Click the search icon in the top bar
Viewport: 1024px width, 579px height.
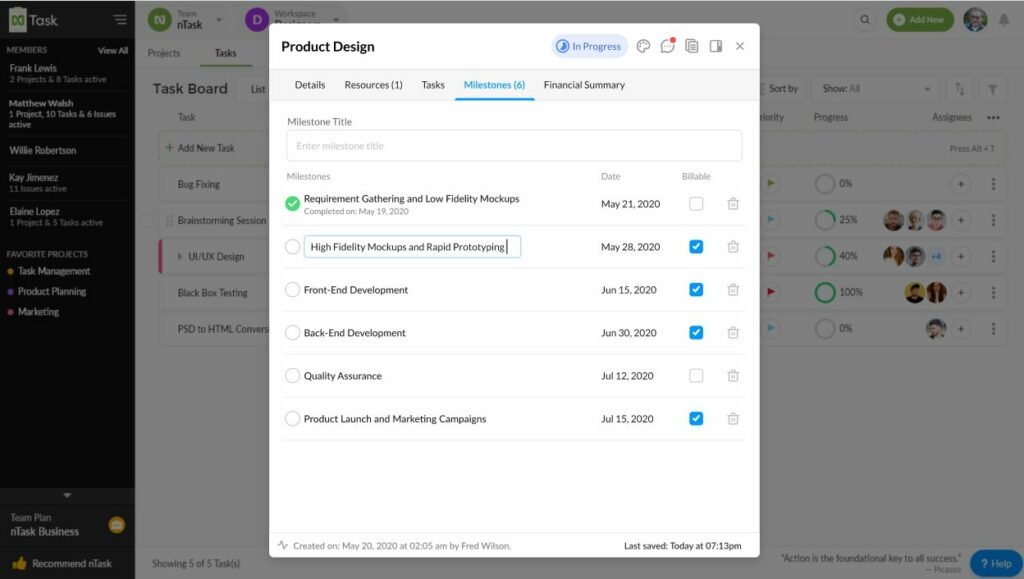tap(864, 19)
